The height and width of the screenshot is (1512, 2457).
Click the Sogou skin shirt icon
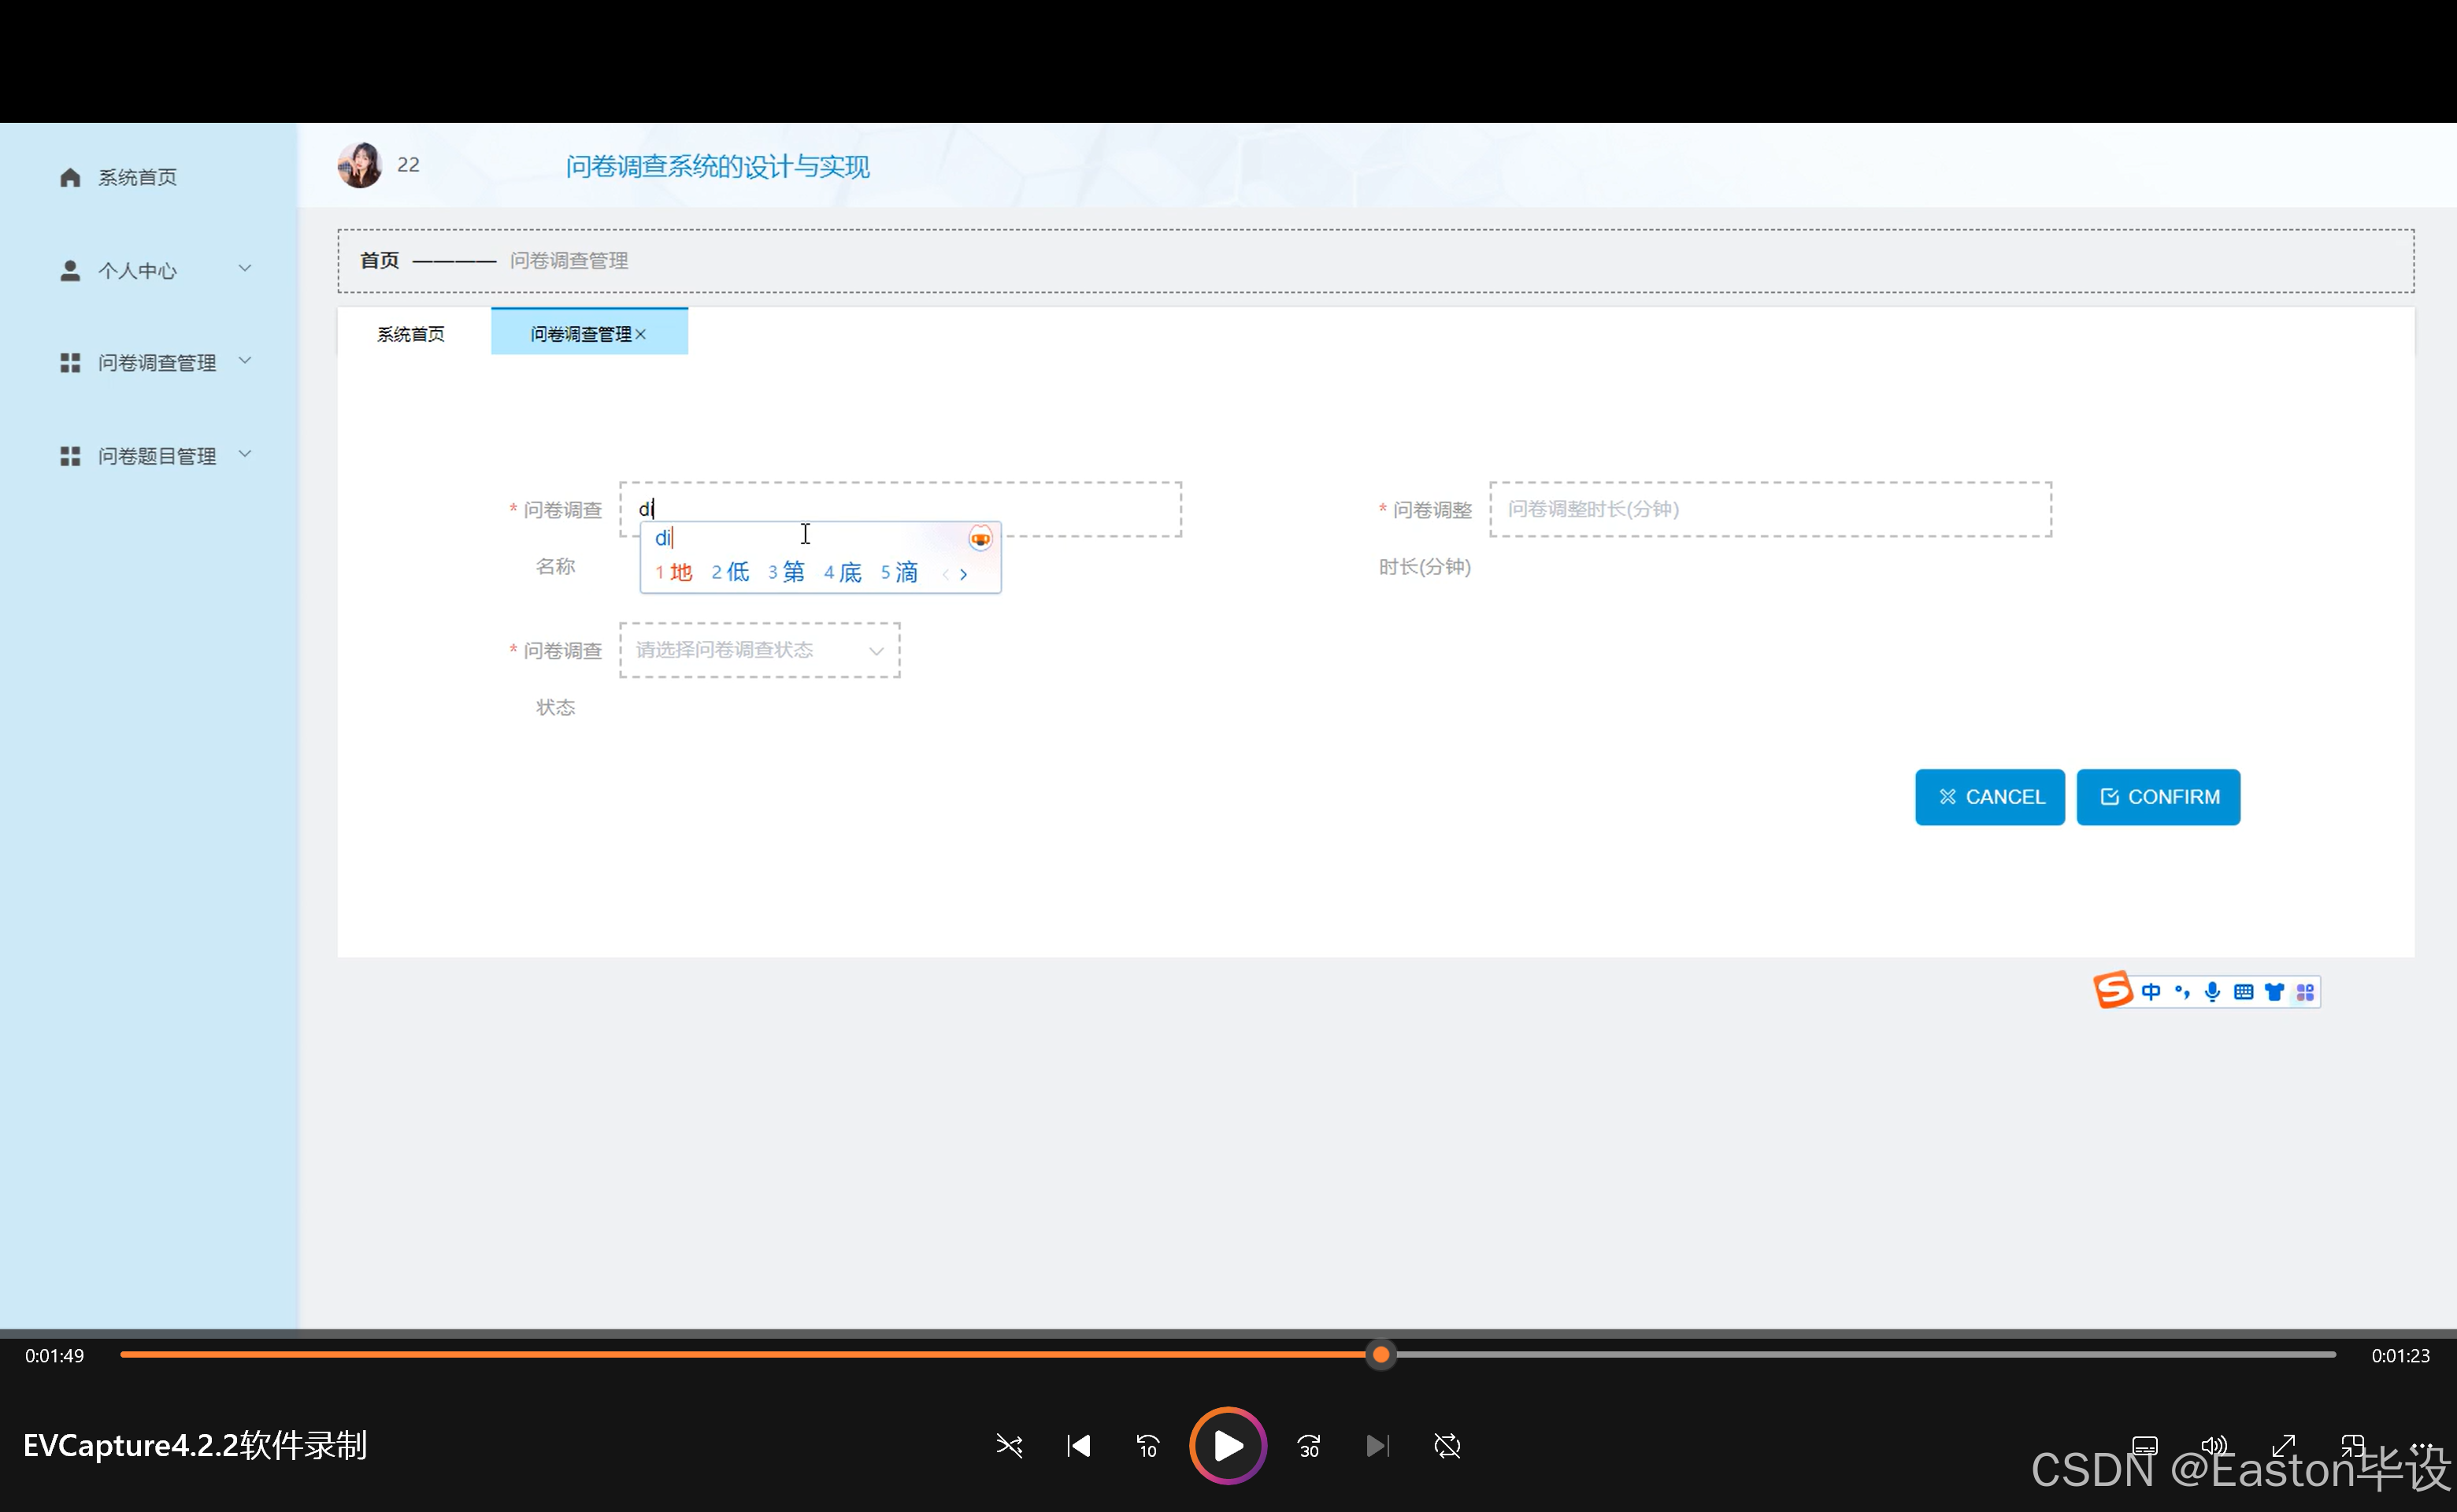(2274, 992)
